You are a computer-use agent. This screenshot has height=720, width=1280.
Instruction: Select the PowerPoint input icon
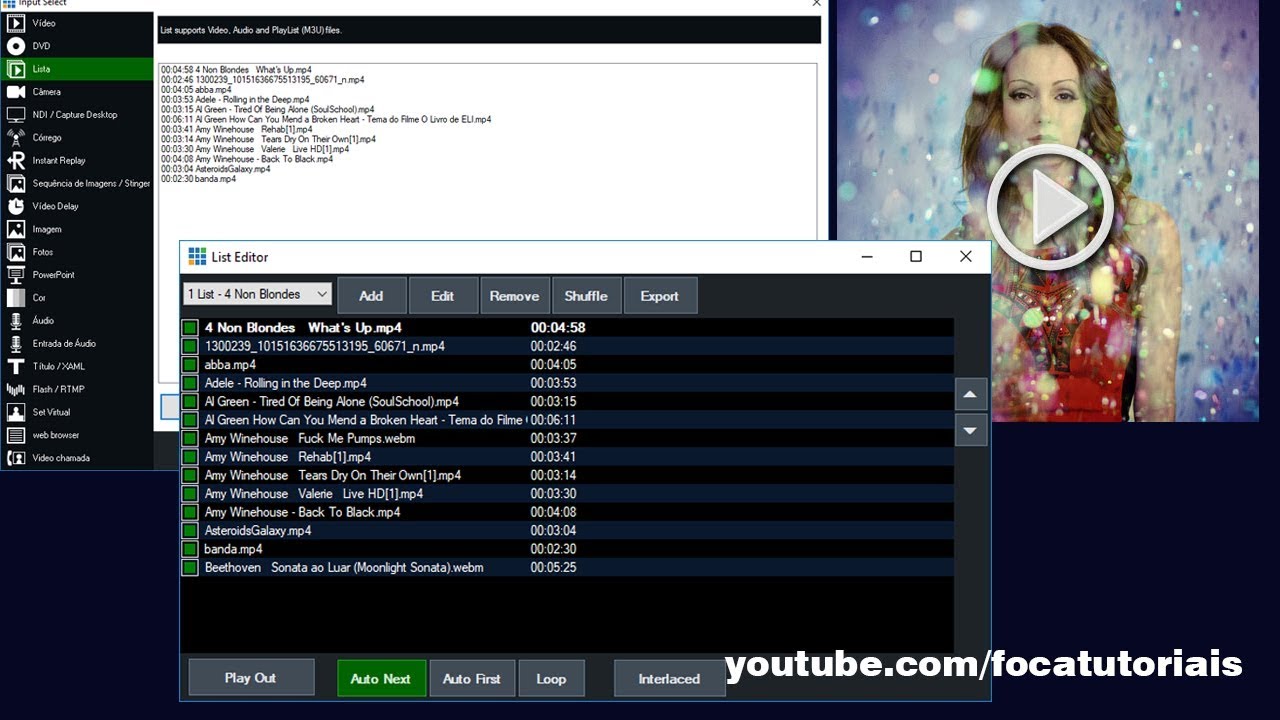coord(16,275)
